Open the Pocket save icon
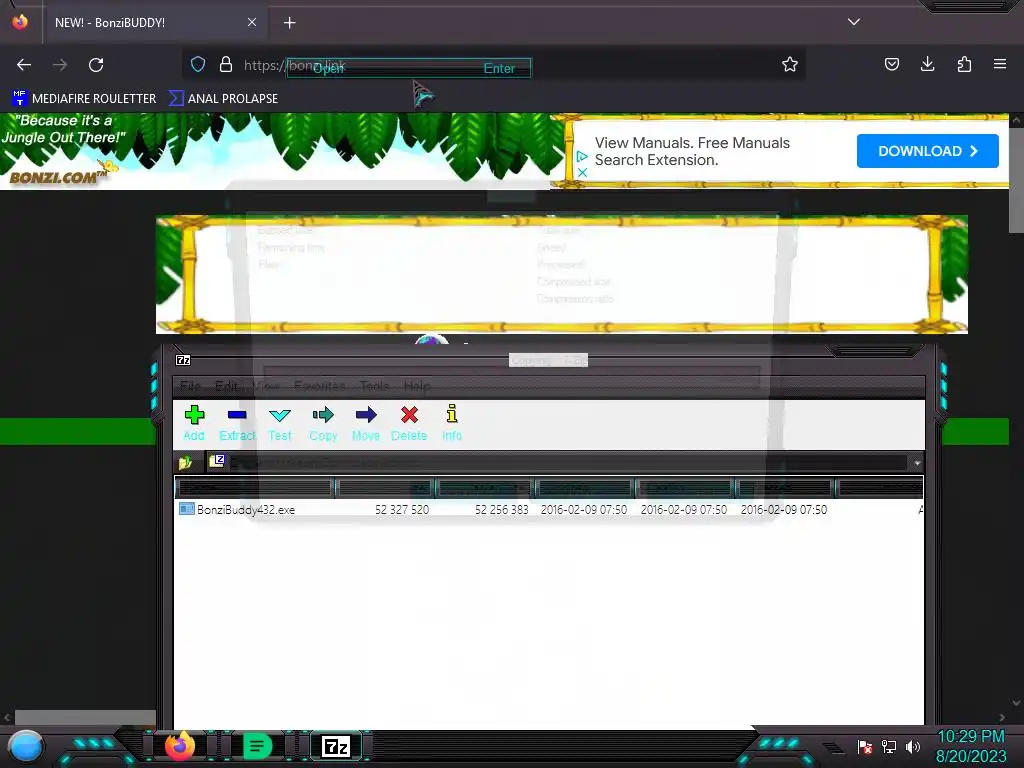Image resolution: width=1024 pixels, height=768 pixels. point(891,64)
